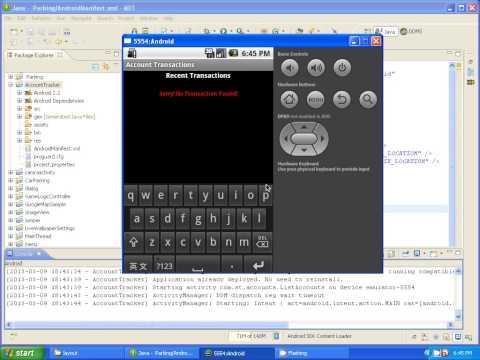Tap the period key on keyboard

coord(232,265)
